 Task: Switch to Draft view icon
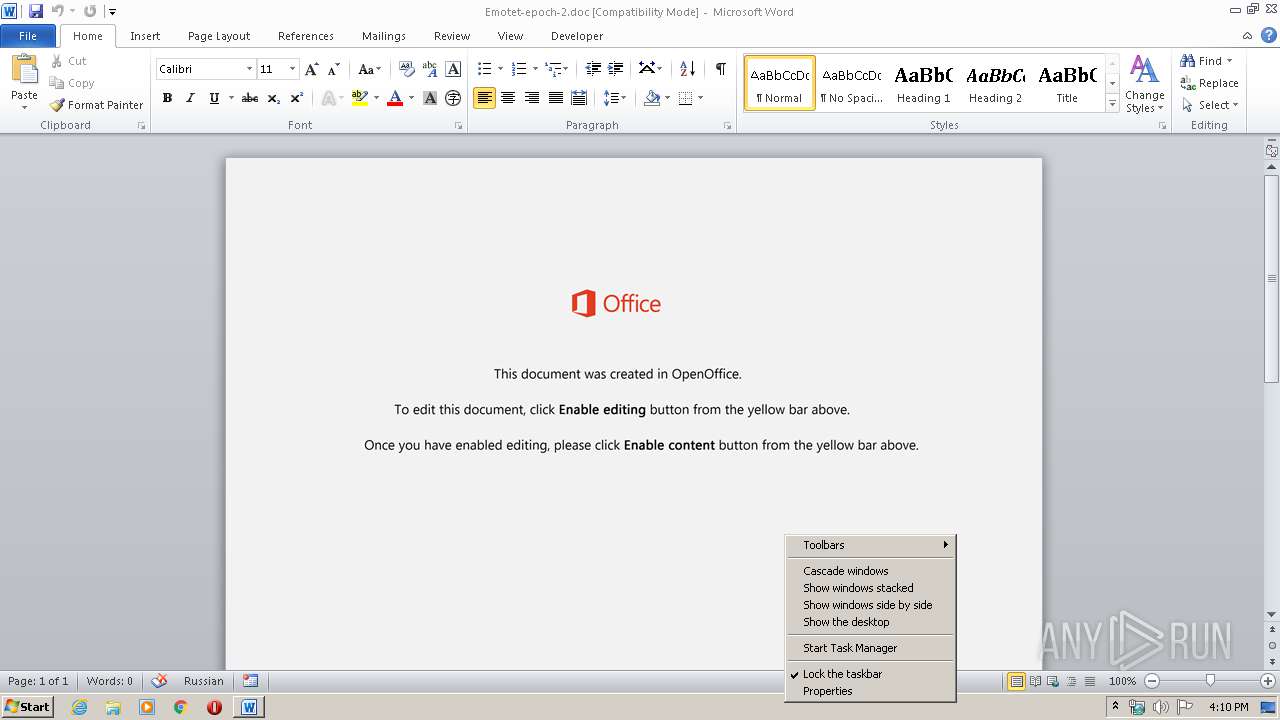(x=1089, y=681)
